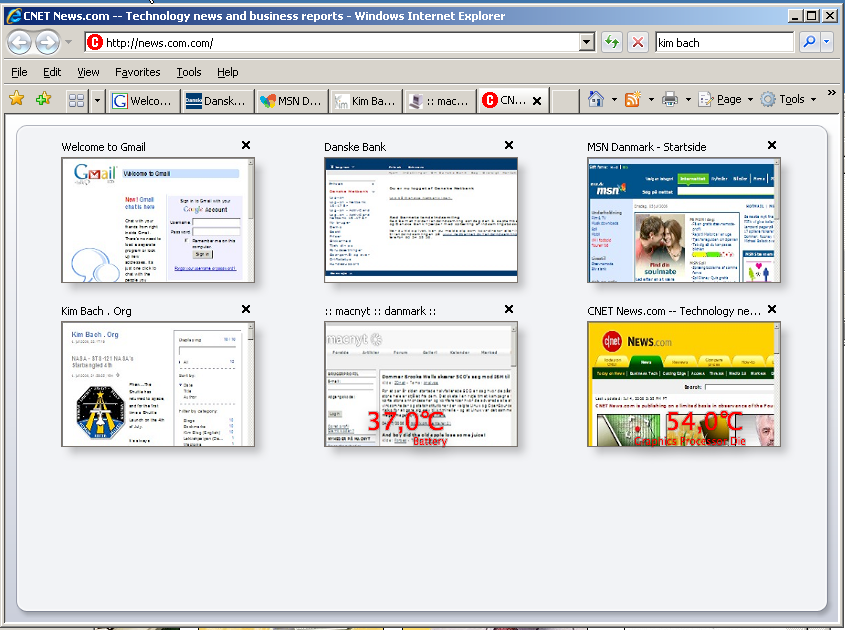
Task: Click the Home icon in command bar
Action: tap(595, 99)
